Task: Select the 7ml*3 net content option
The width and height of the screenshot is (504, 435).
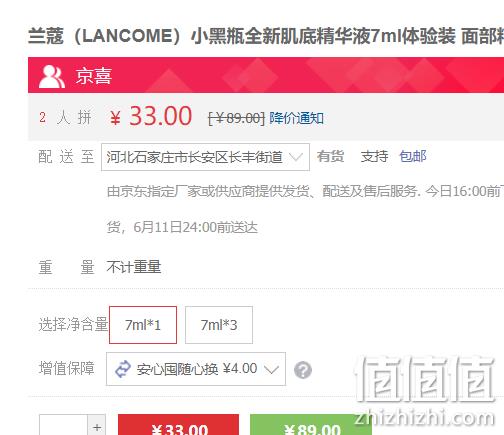Action: 219,325
